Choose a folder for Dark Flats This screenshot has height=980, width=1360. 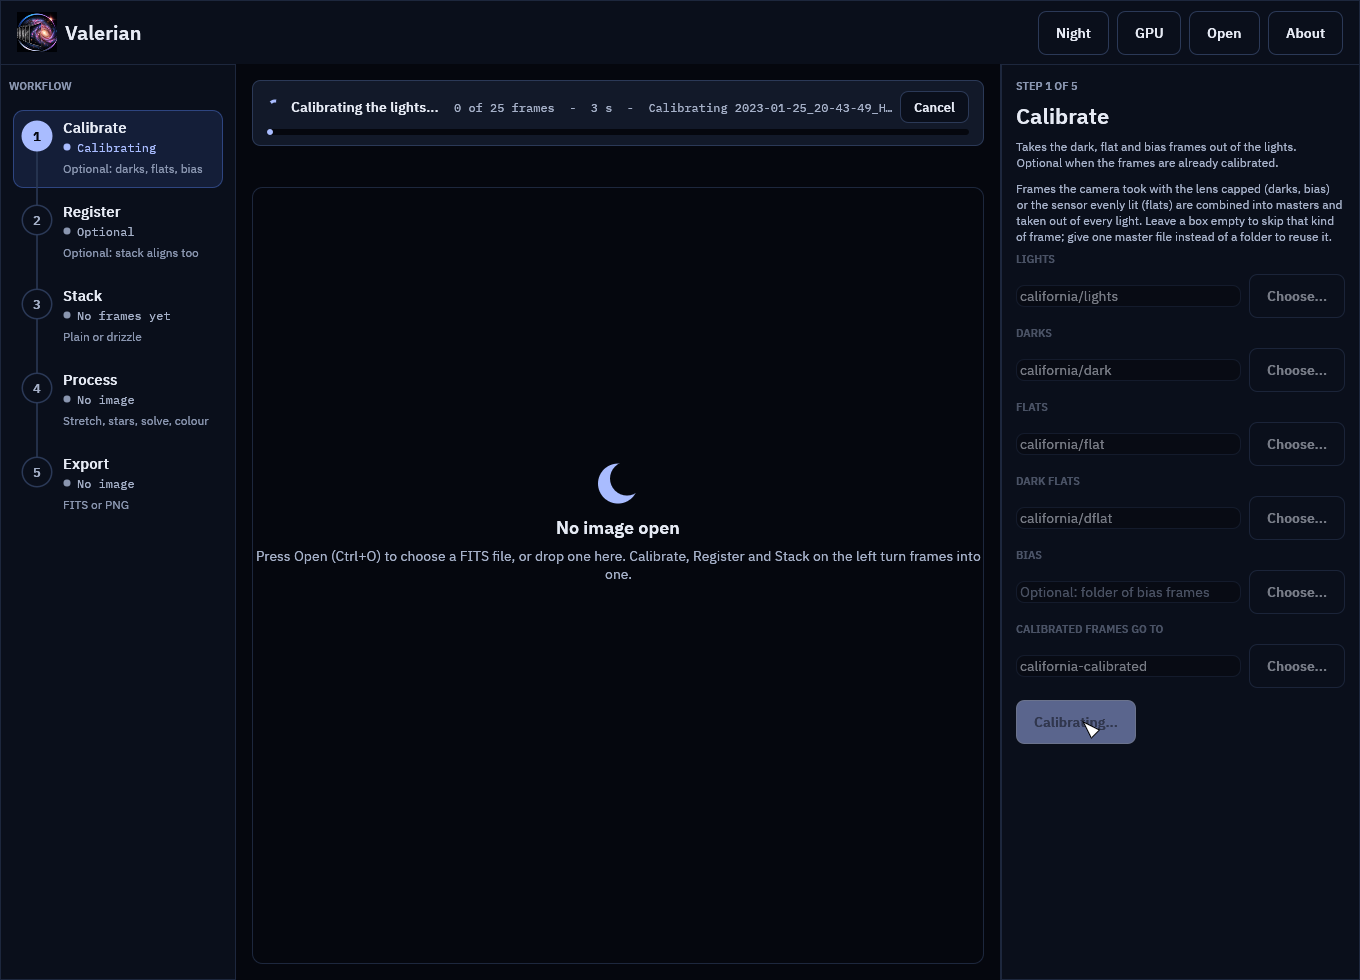1296,518
